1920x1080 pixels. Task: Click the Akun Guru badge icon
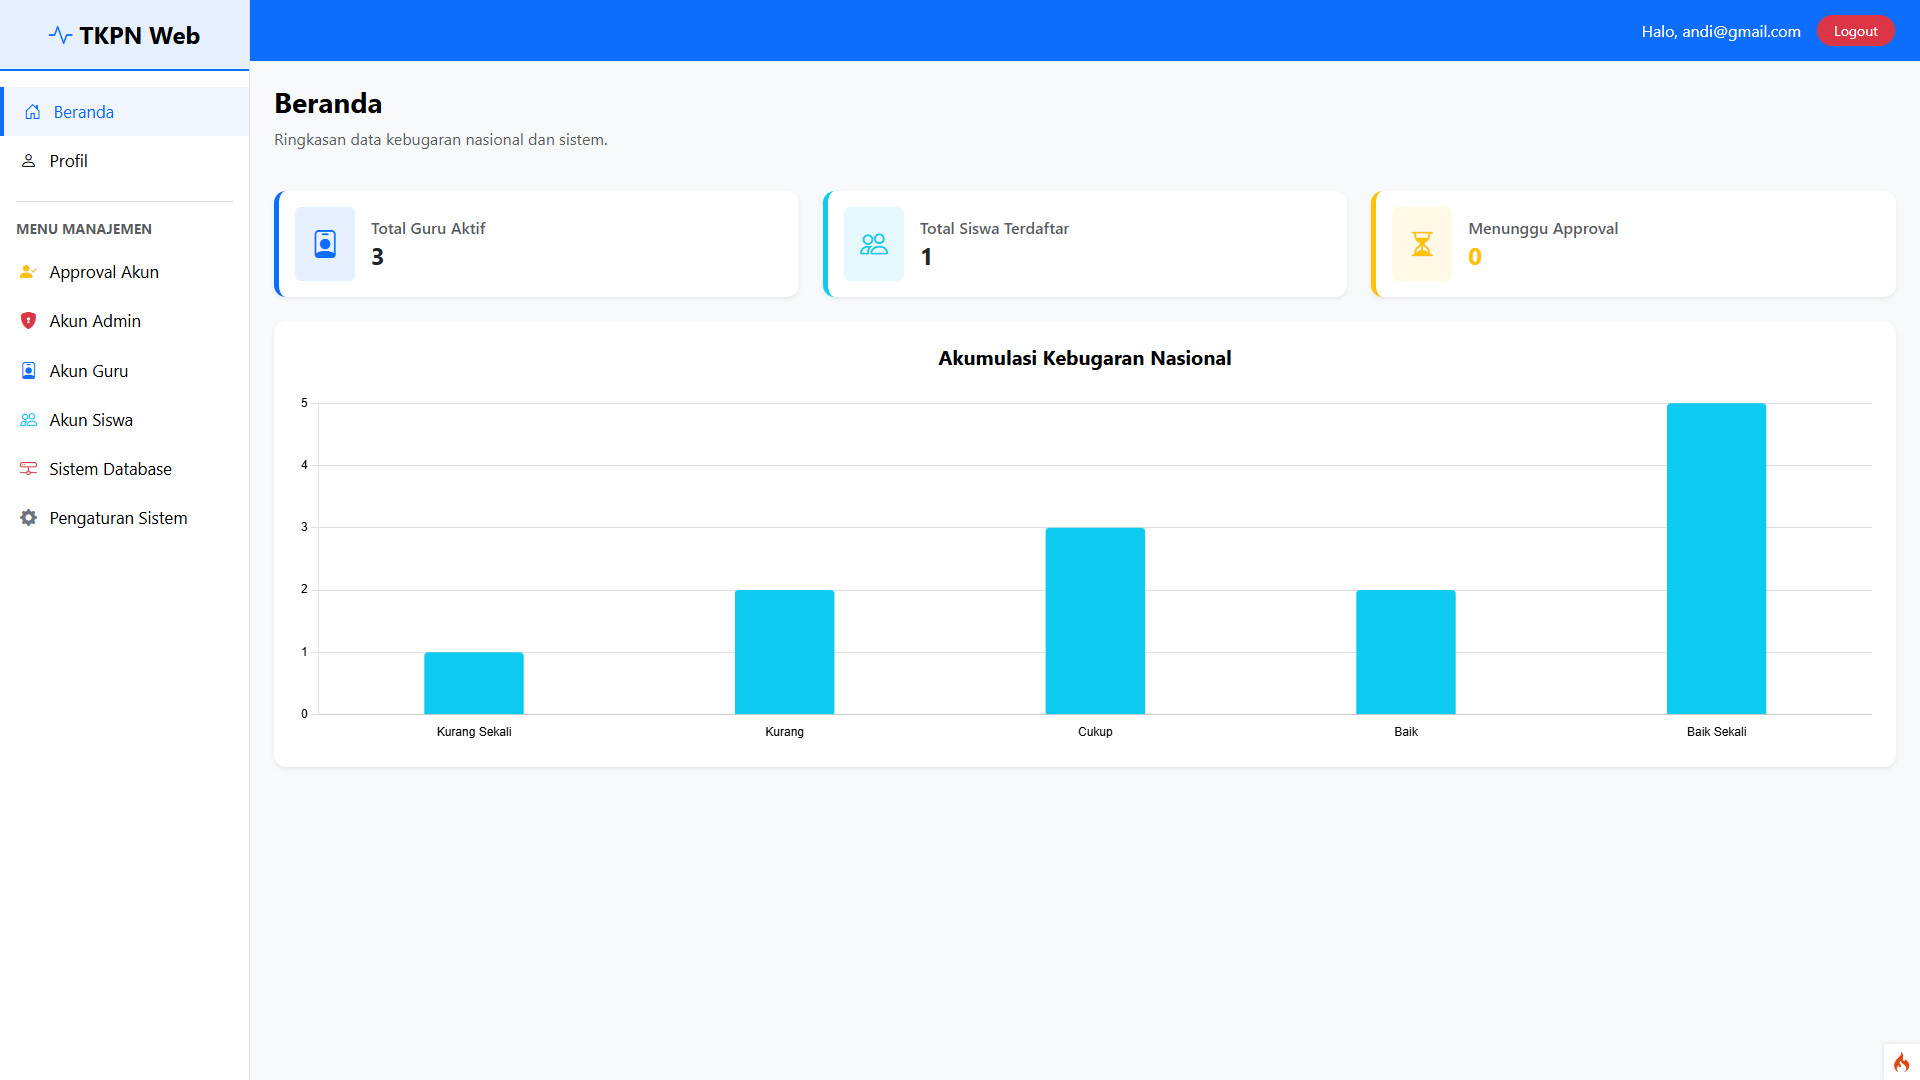pyautogui.click(x=28, y=371)
